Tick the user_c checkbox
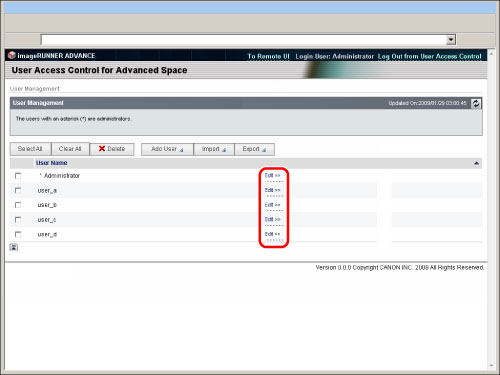Screen dimensions: 500x375 (x=18, y=220)
